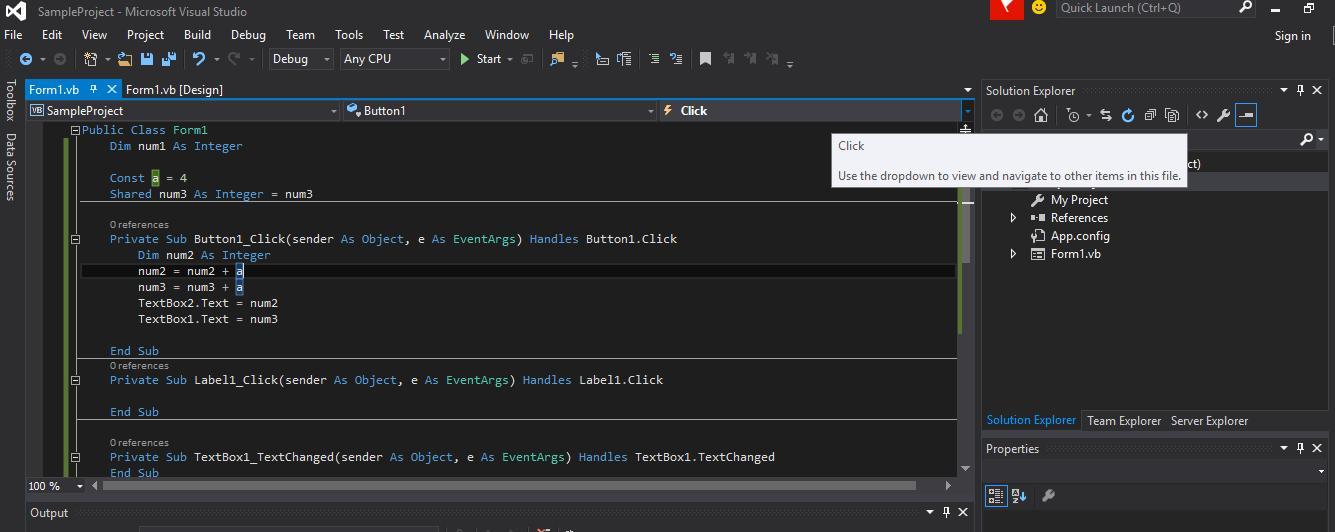Click the bookmark icon in the toolbar
1335x532 pixels.
(x=705, y=59)
